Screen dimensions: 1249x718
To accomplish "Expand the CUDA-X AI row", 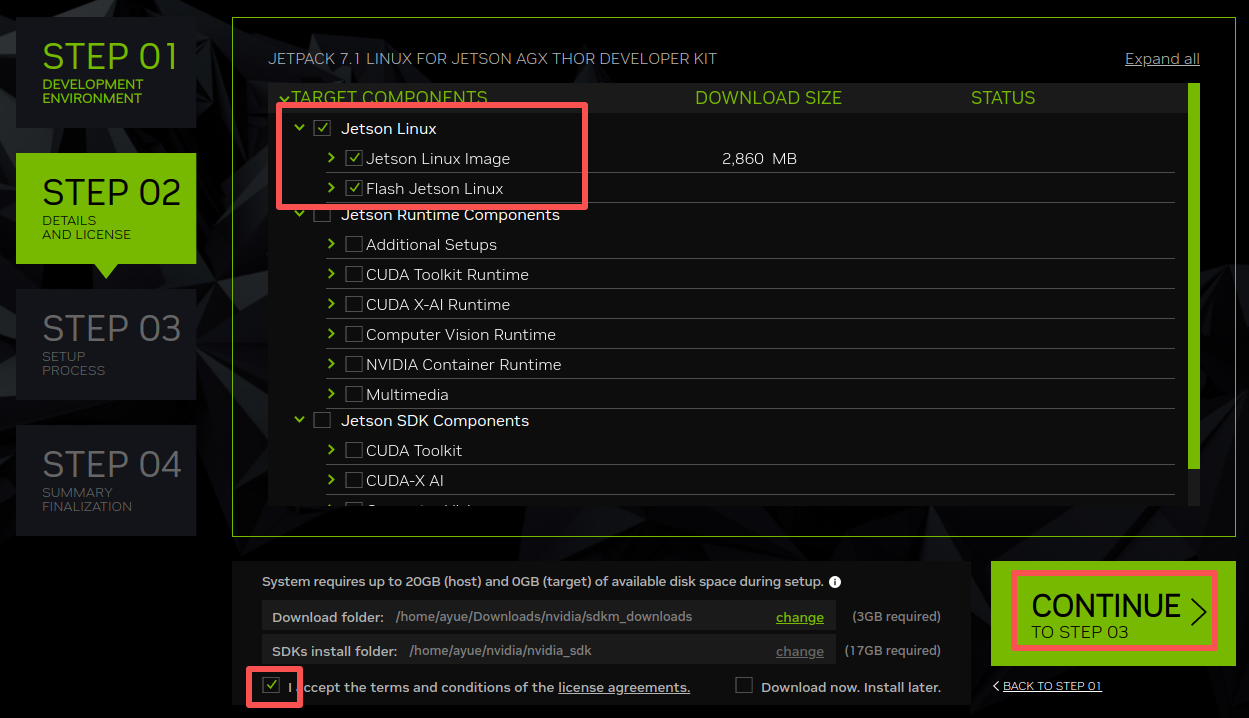I will click(x=331, y=480).
